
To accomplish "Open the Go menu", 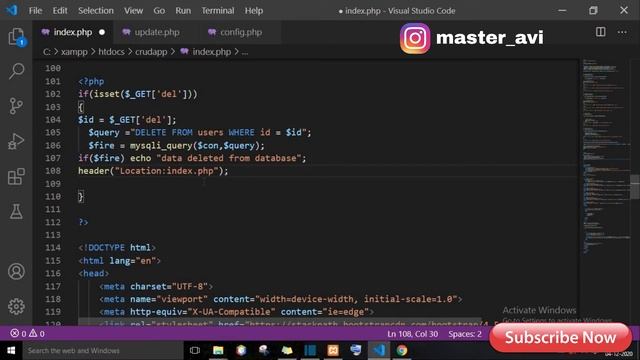I will pyautogui.click(x=159, y=11).
